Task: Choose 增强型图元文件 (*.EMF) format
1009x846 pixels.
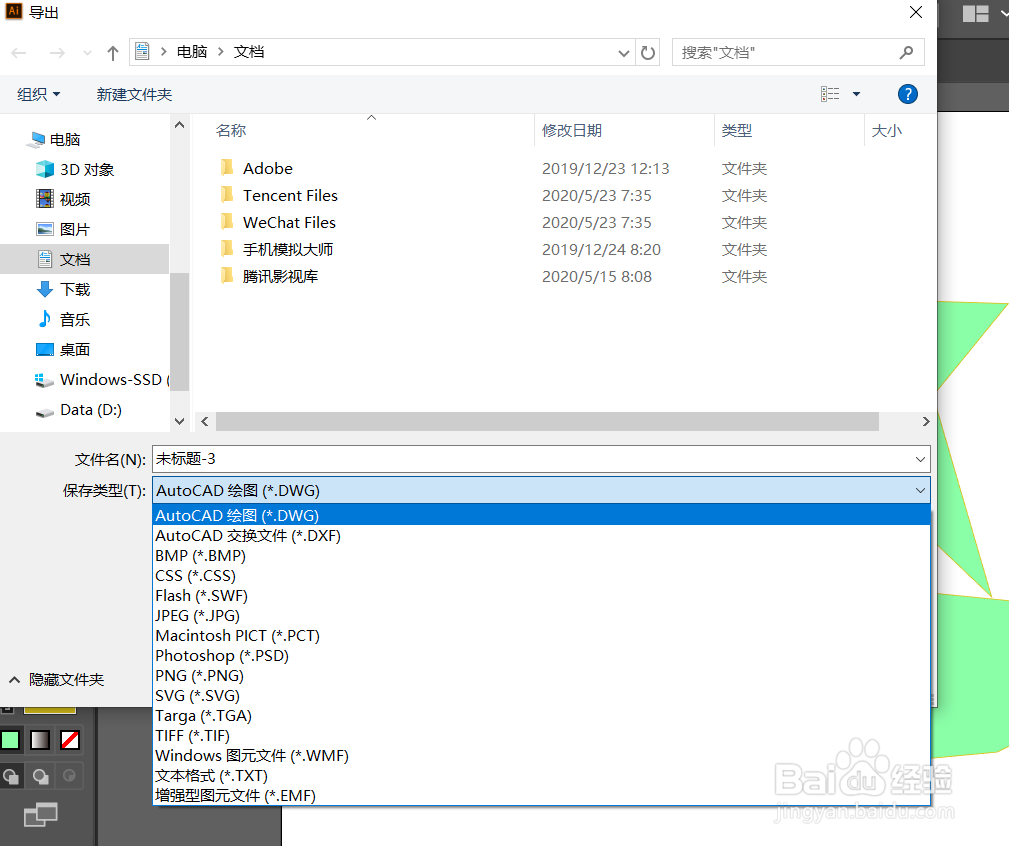Action: click(542, 795)
